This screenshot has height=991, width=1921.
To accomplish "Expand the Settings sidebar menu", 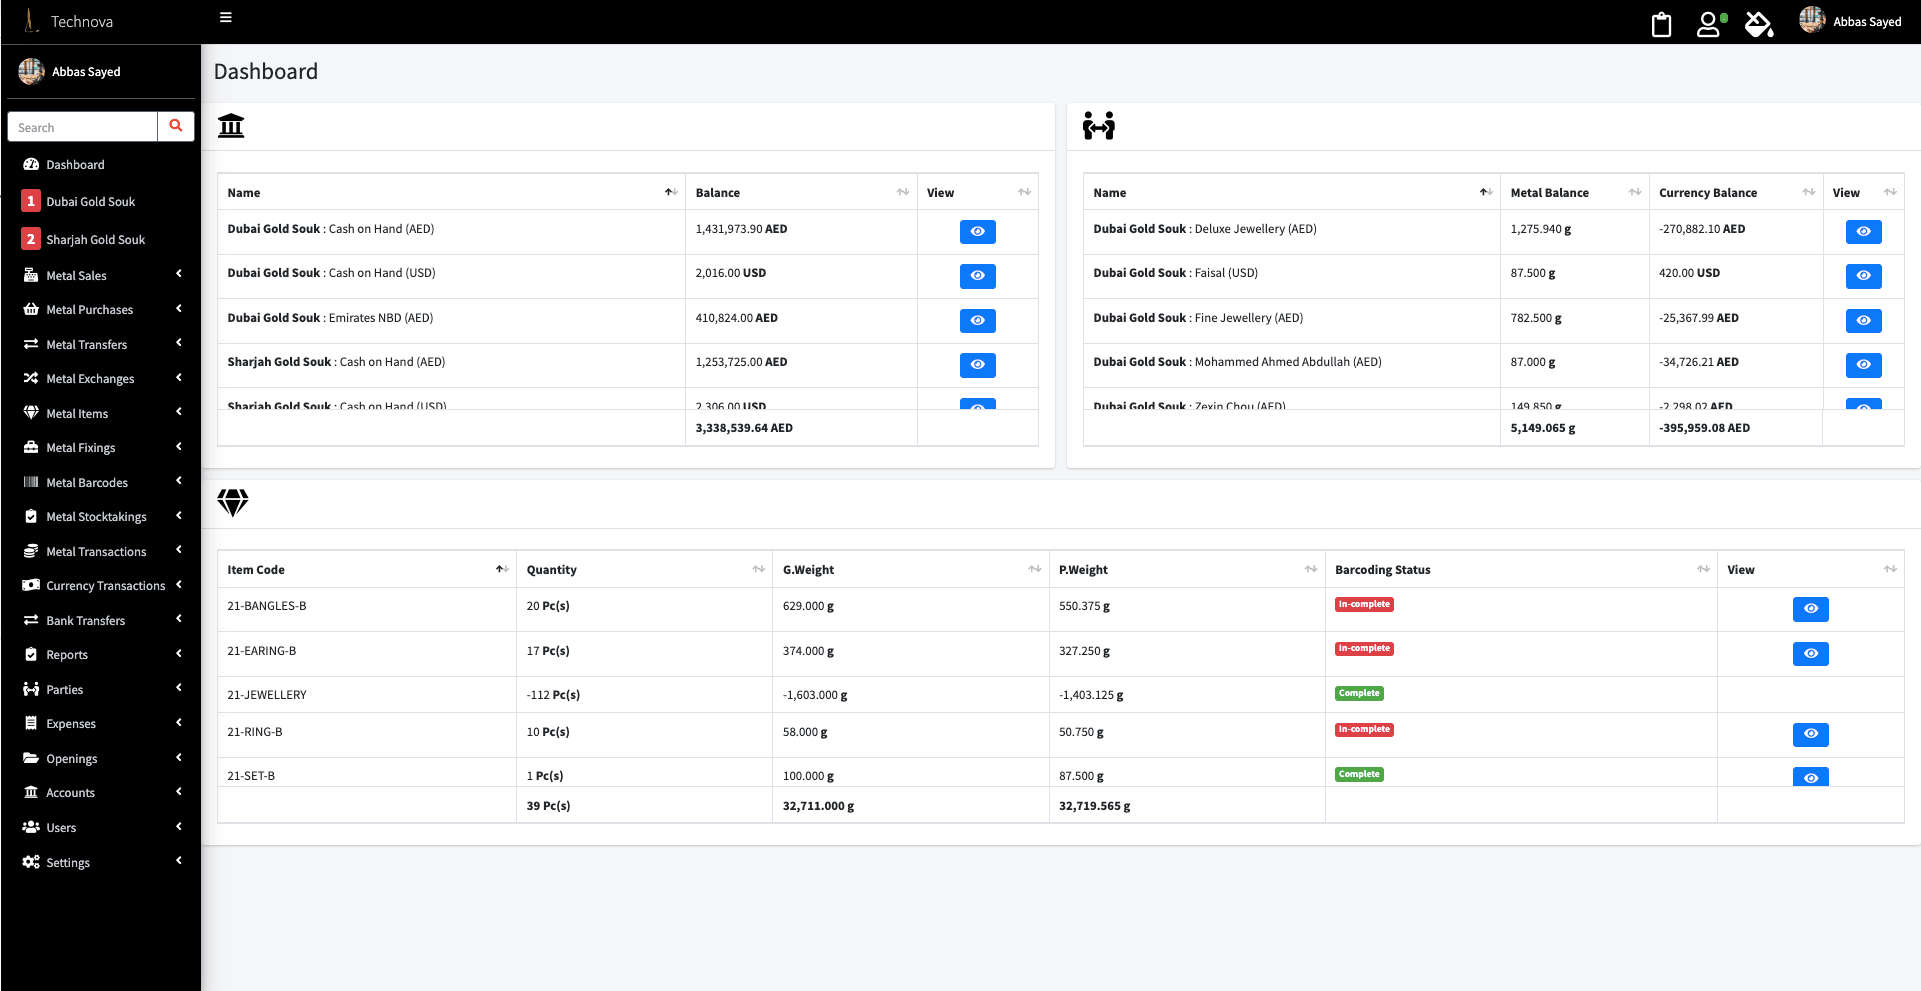I will [100, 863].
